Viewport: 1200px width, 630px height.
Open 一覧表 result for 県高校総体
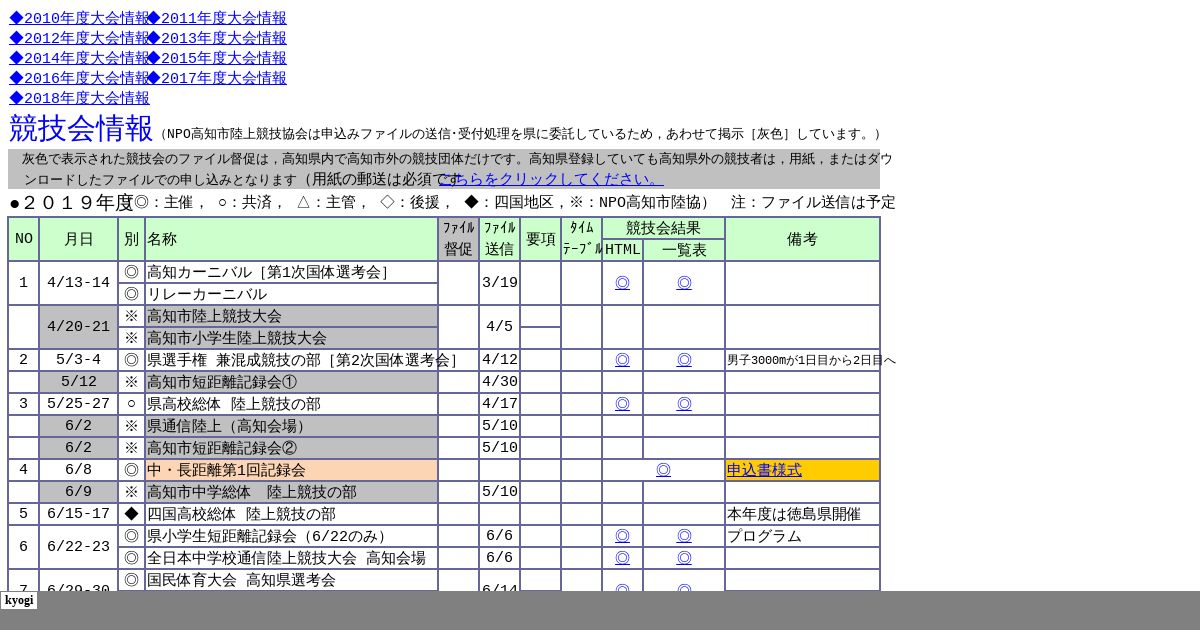684,404
